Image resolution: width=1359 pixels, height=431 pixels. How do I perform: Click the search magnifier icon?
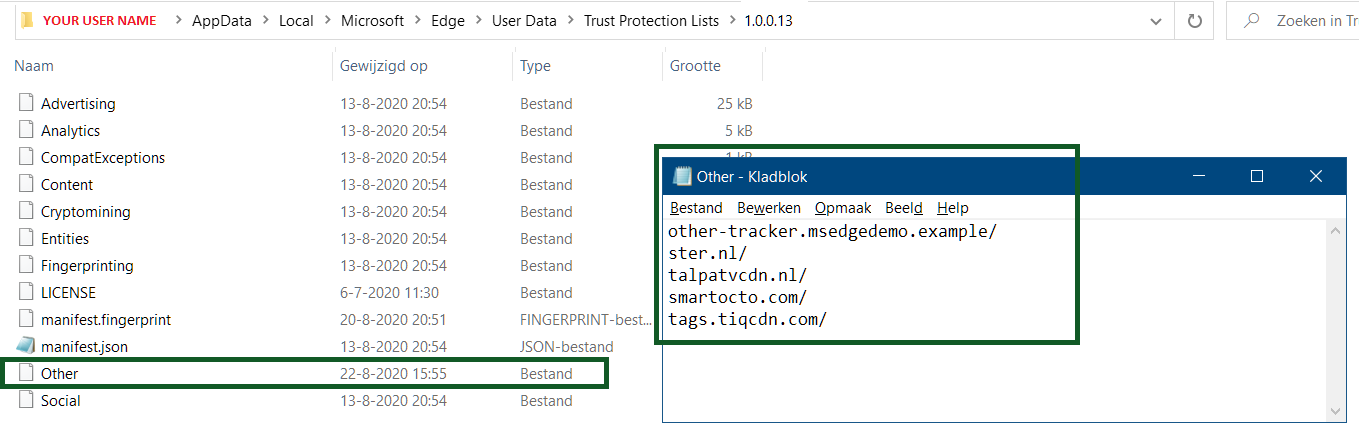point(1250,20)
